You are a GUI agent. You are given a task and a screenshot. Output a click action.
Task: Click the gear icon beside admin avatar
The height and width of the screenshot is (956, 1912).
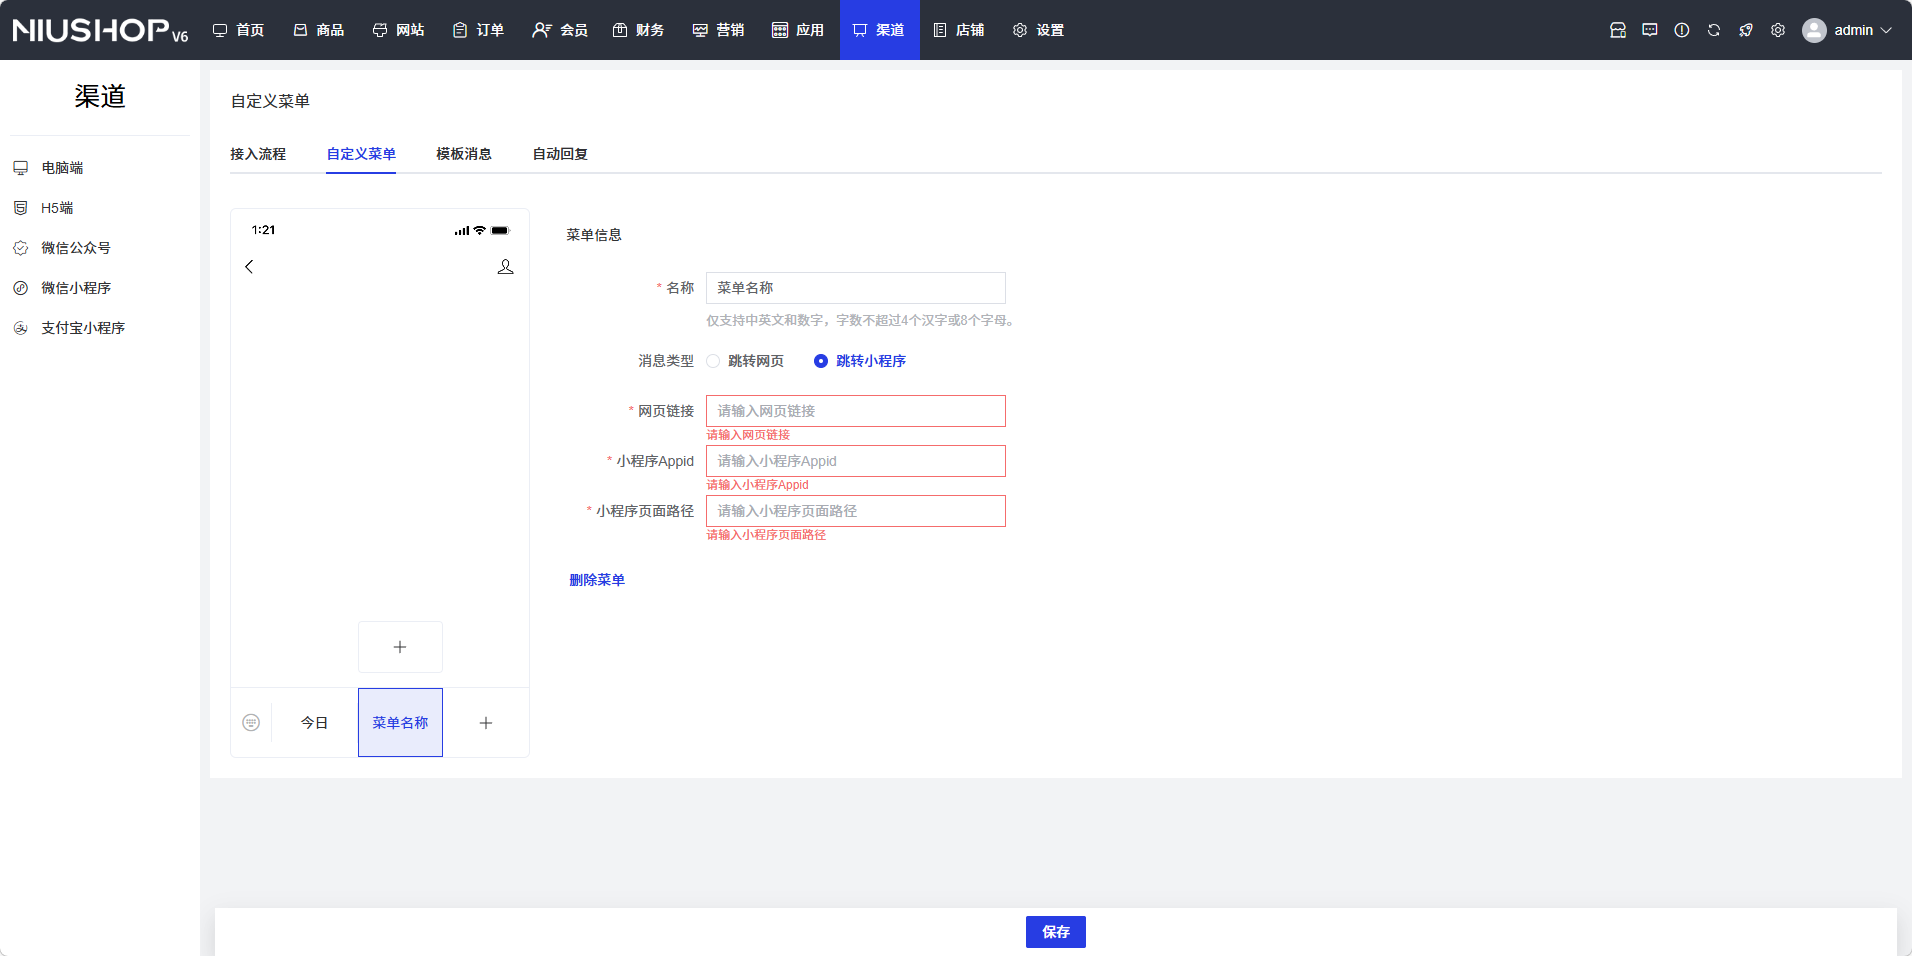1777,30
